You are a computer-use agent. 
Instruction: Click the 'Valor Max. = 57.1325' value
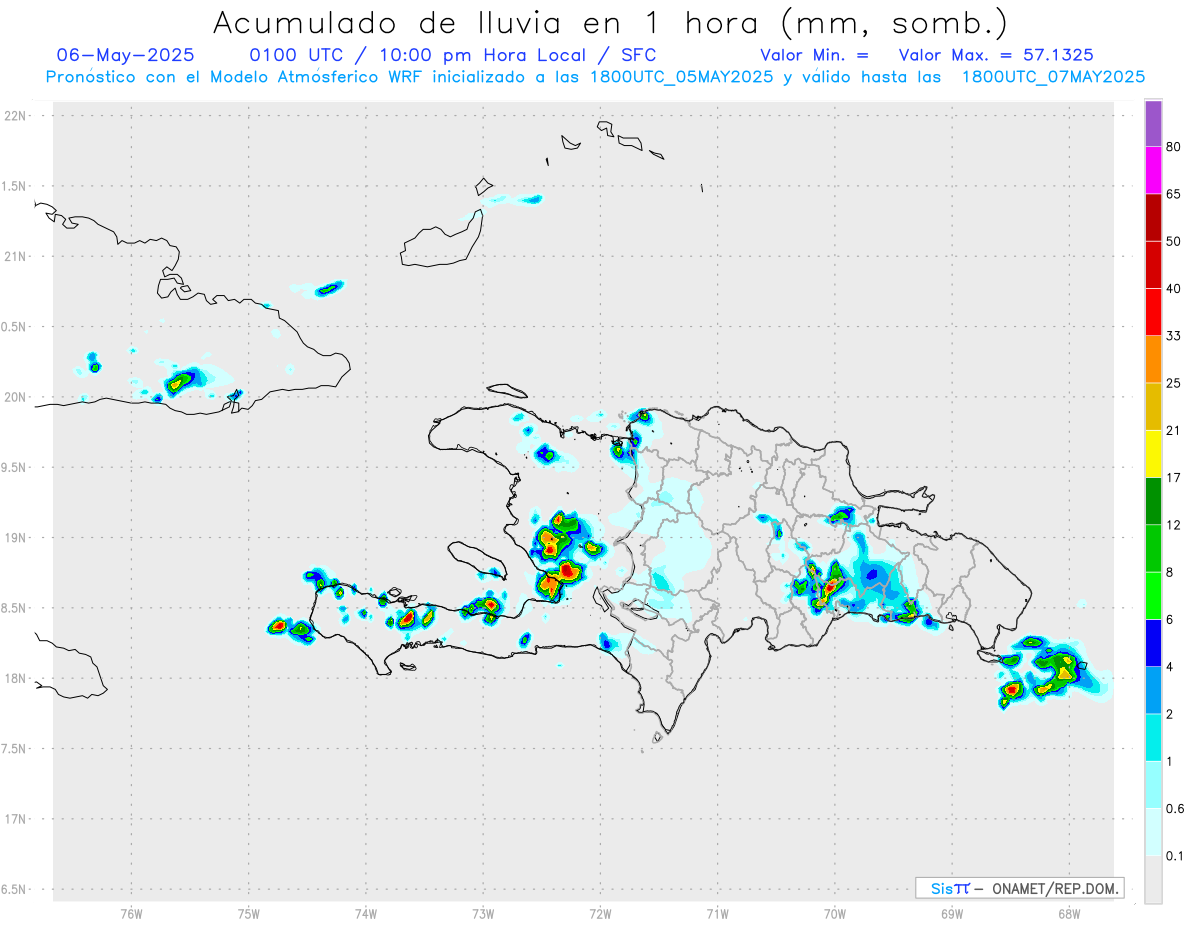(996, 55)
